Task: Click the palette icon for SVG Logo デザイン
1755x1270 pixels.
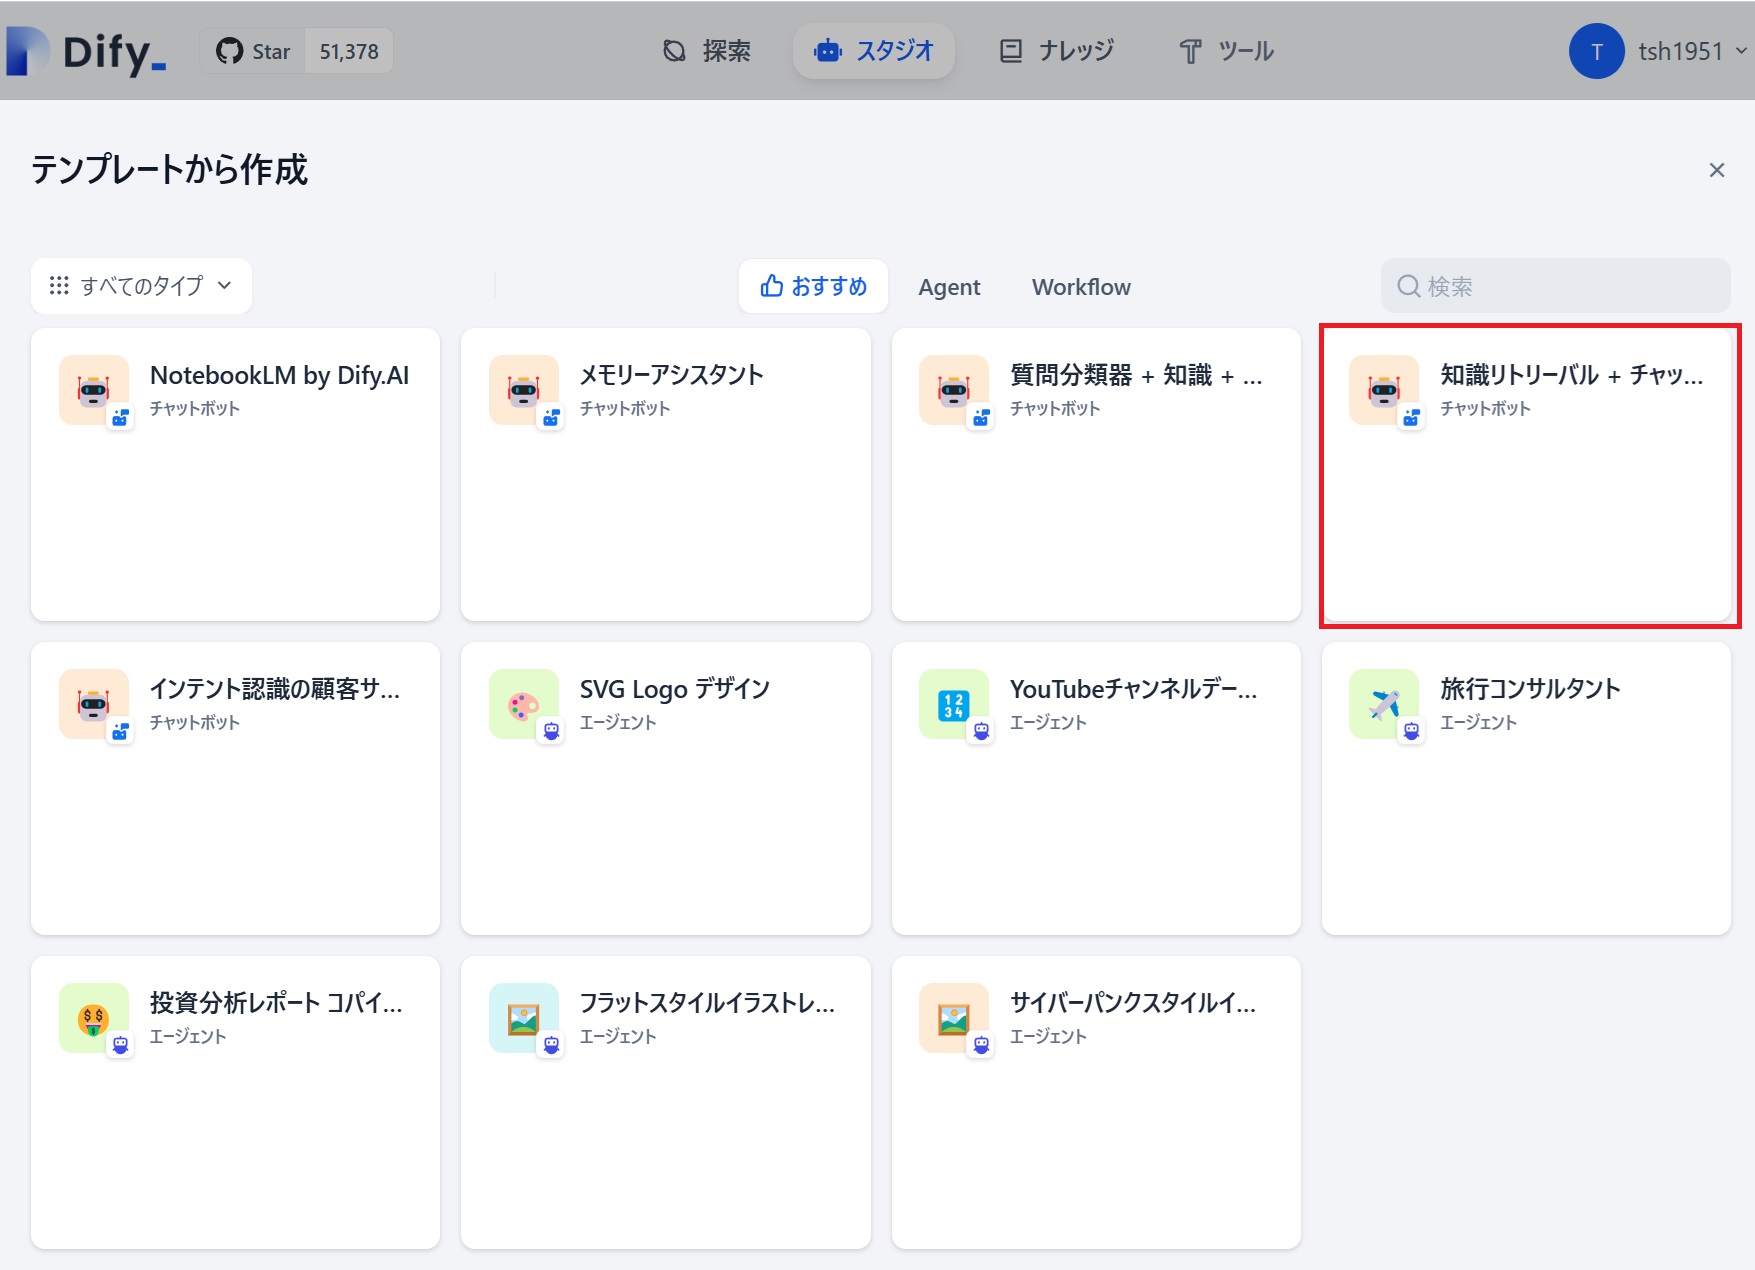Action: point(524,704)
